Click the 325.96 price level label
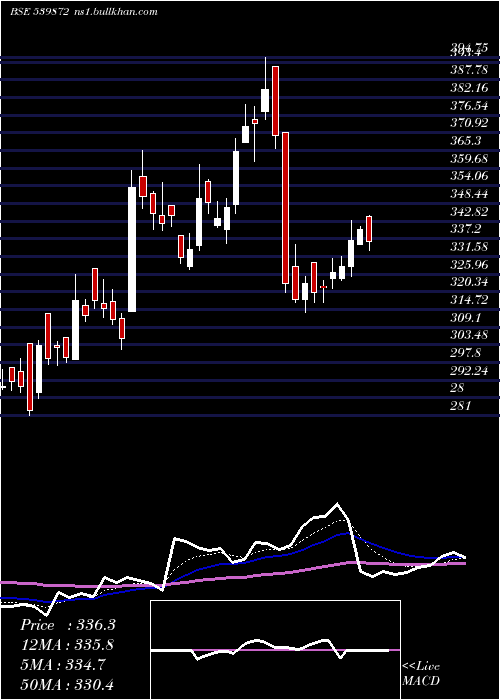The height and width of the screenshot is (700, 500). (x=469, y=265)
